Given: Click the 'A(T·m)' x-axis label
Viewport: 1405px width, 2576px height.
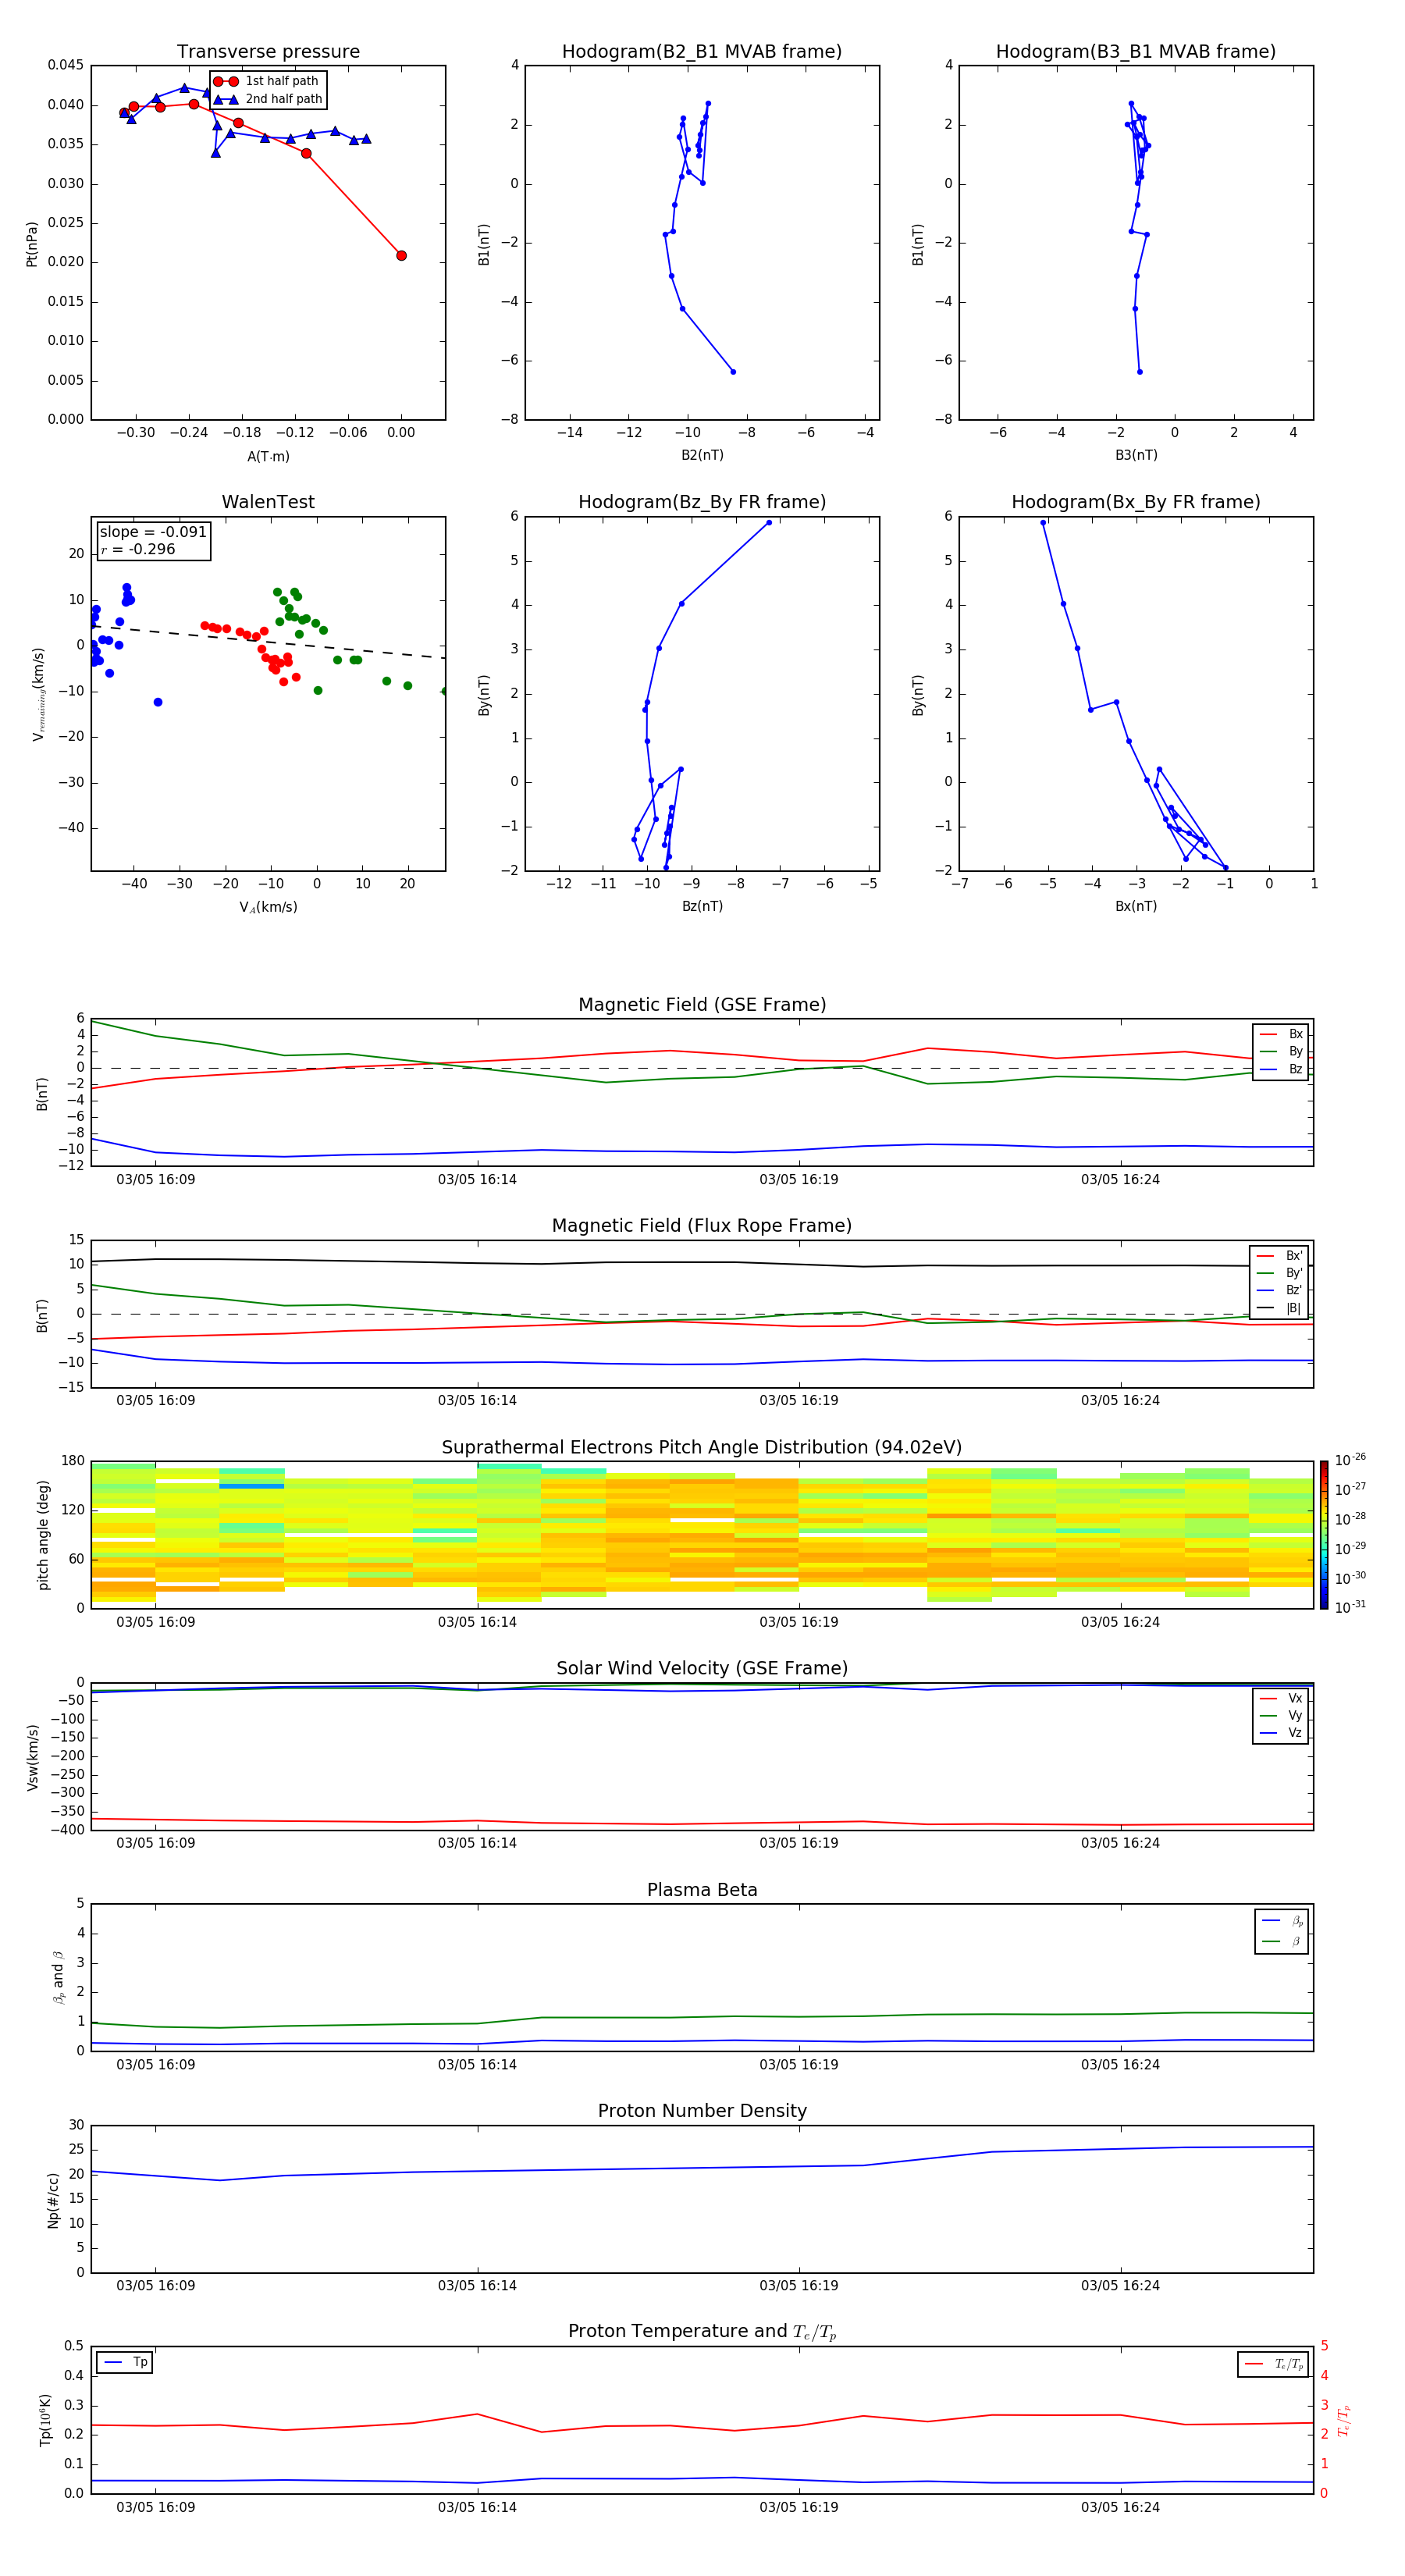Looking at the screenshot, I should click(x=268, y=457).
